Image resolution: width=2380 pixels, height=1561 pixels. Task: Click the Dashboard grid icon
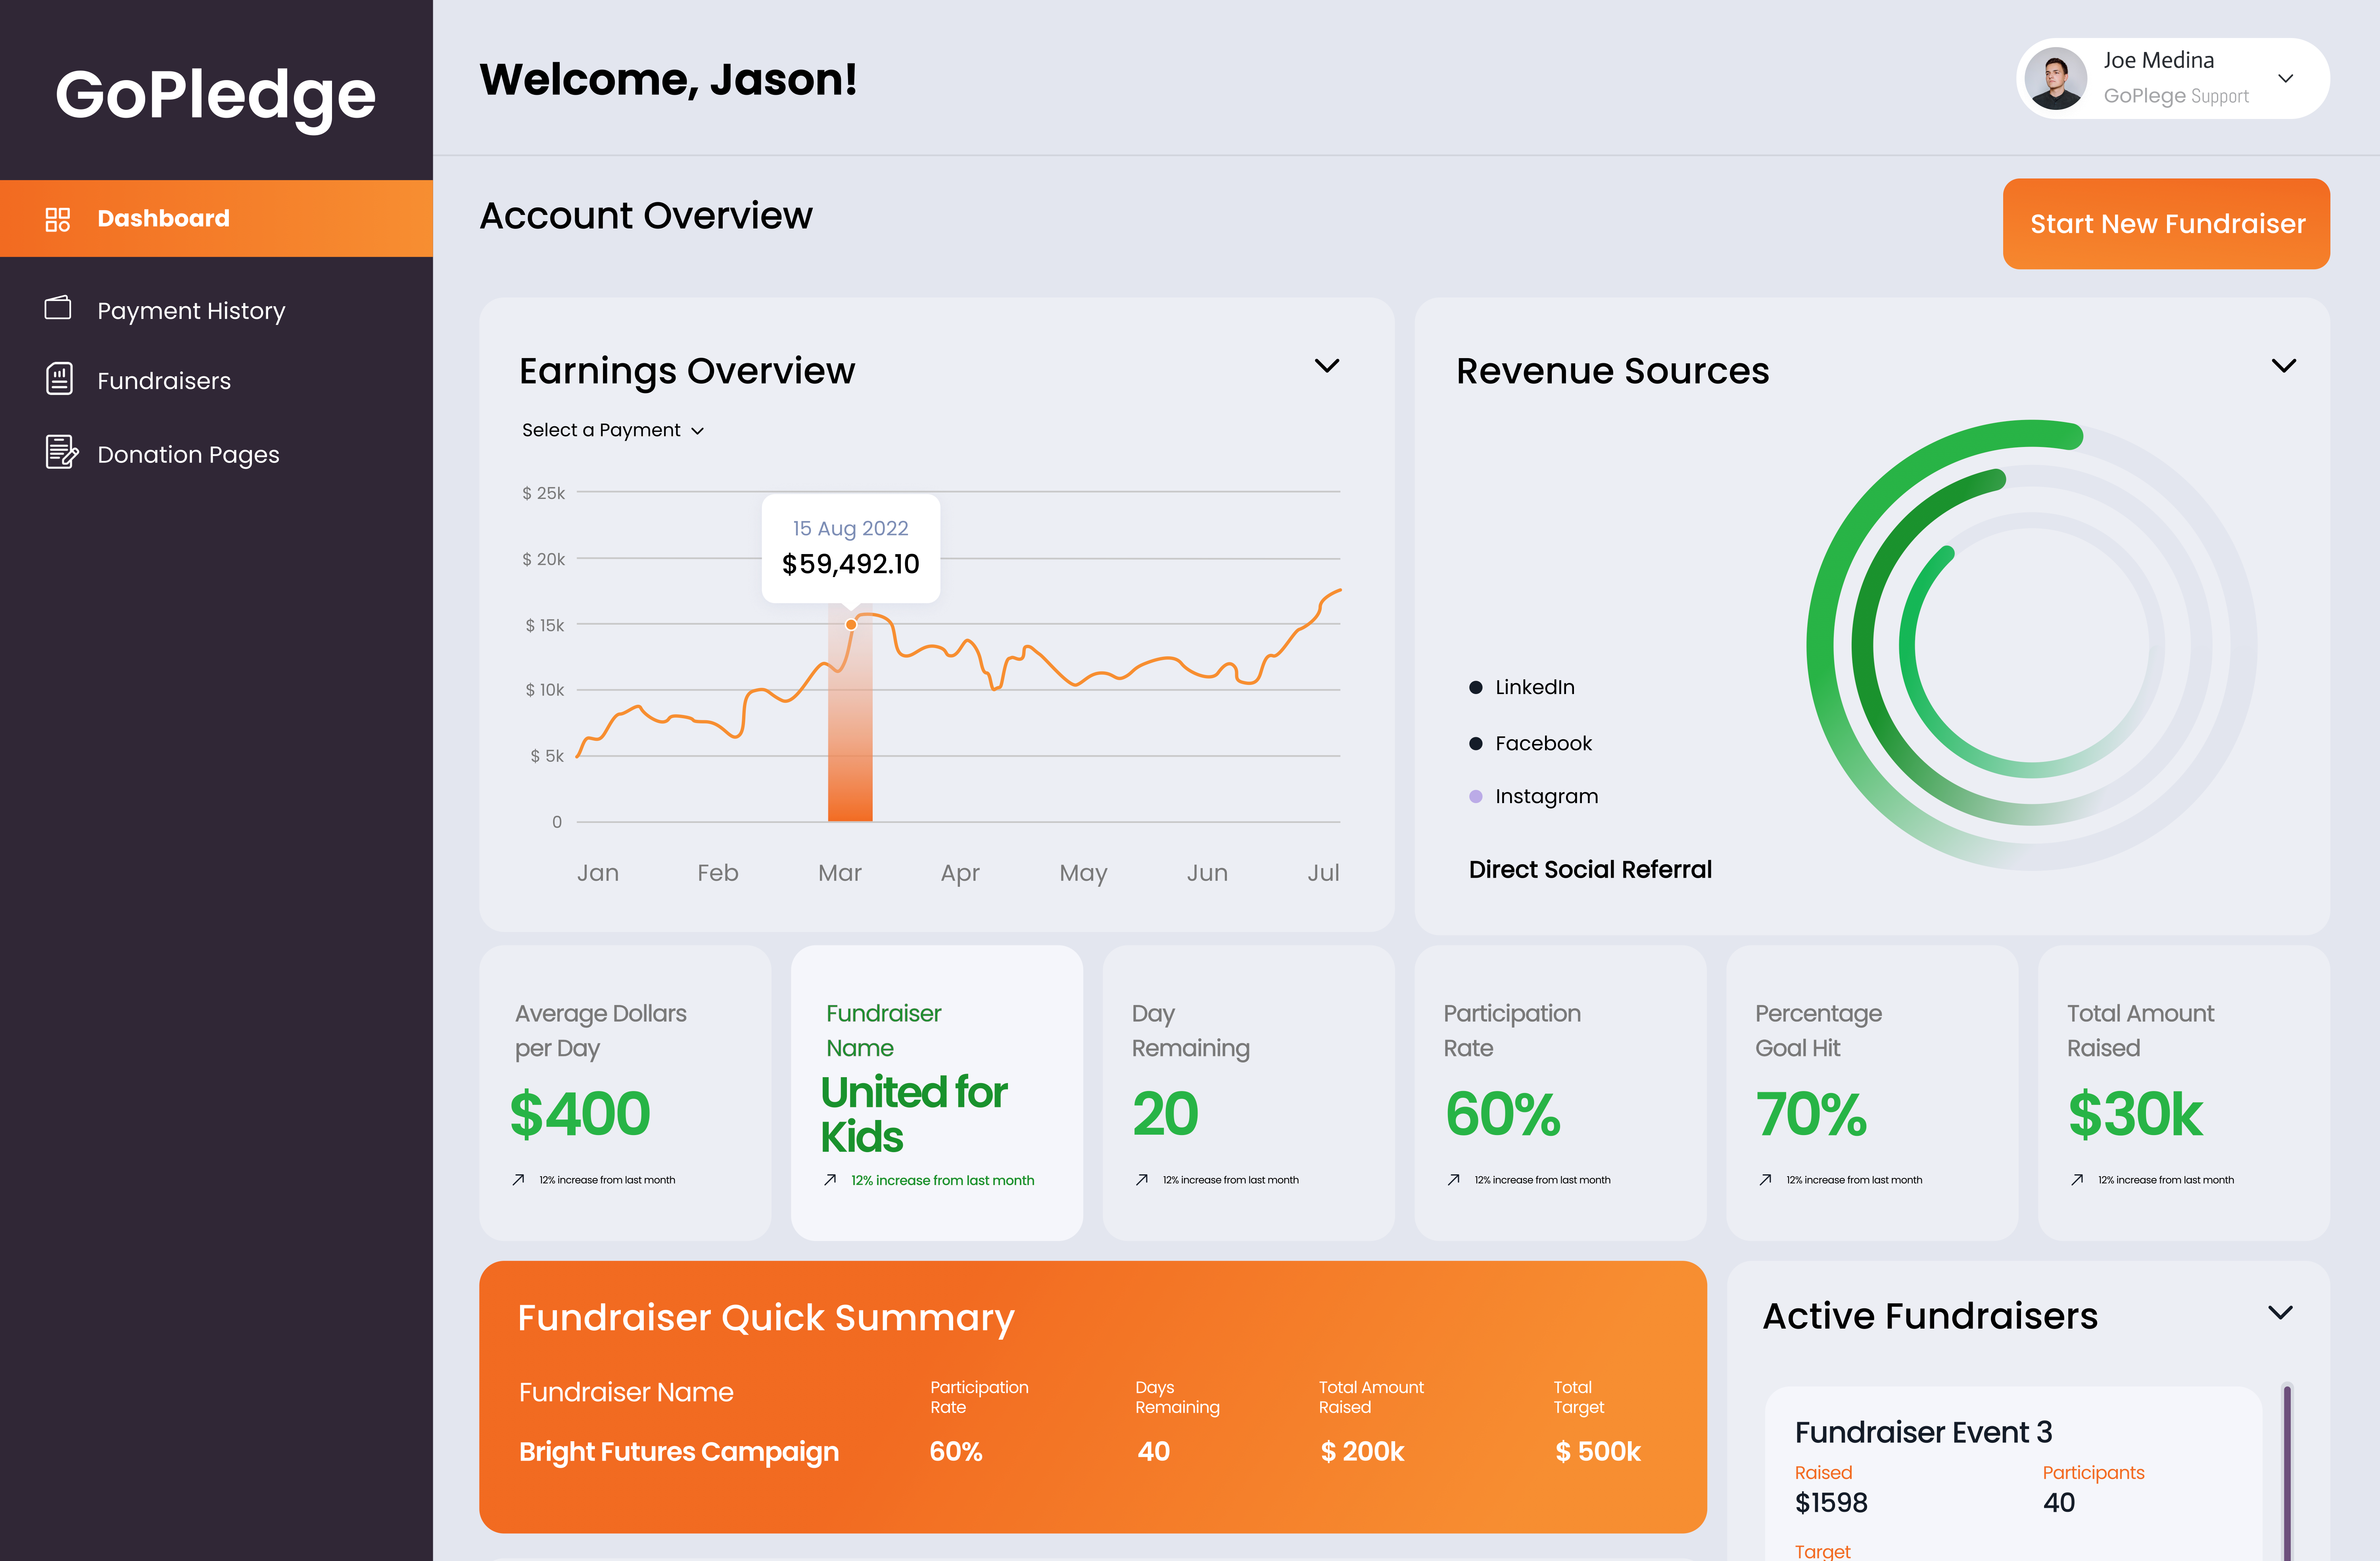pos(58,219)
